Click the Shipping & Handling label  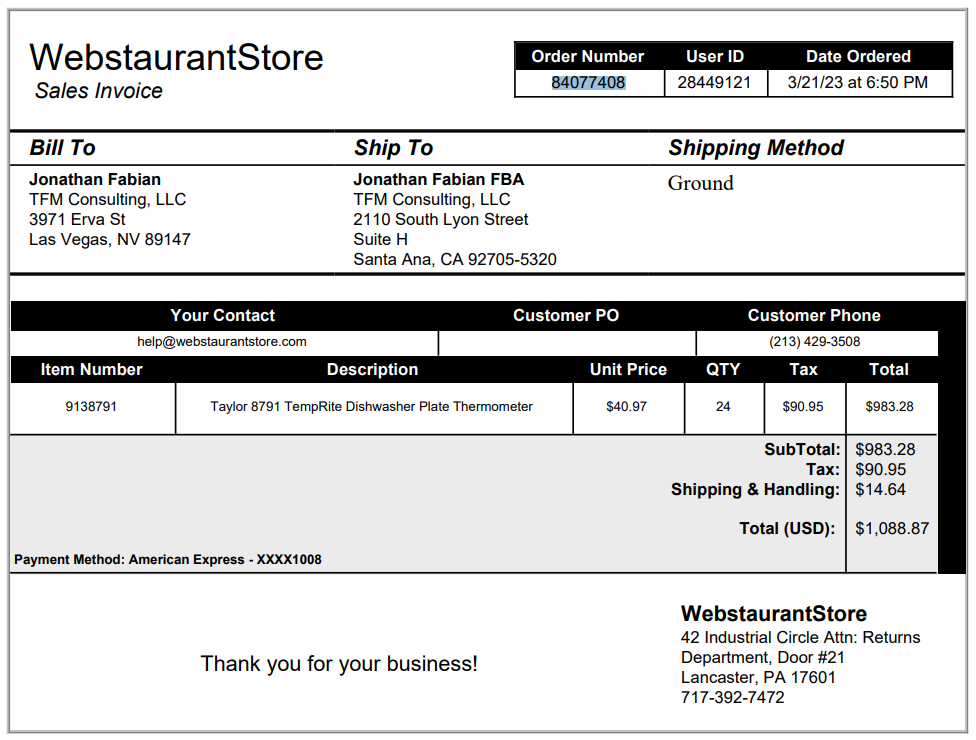tap(756, 490)
